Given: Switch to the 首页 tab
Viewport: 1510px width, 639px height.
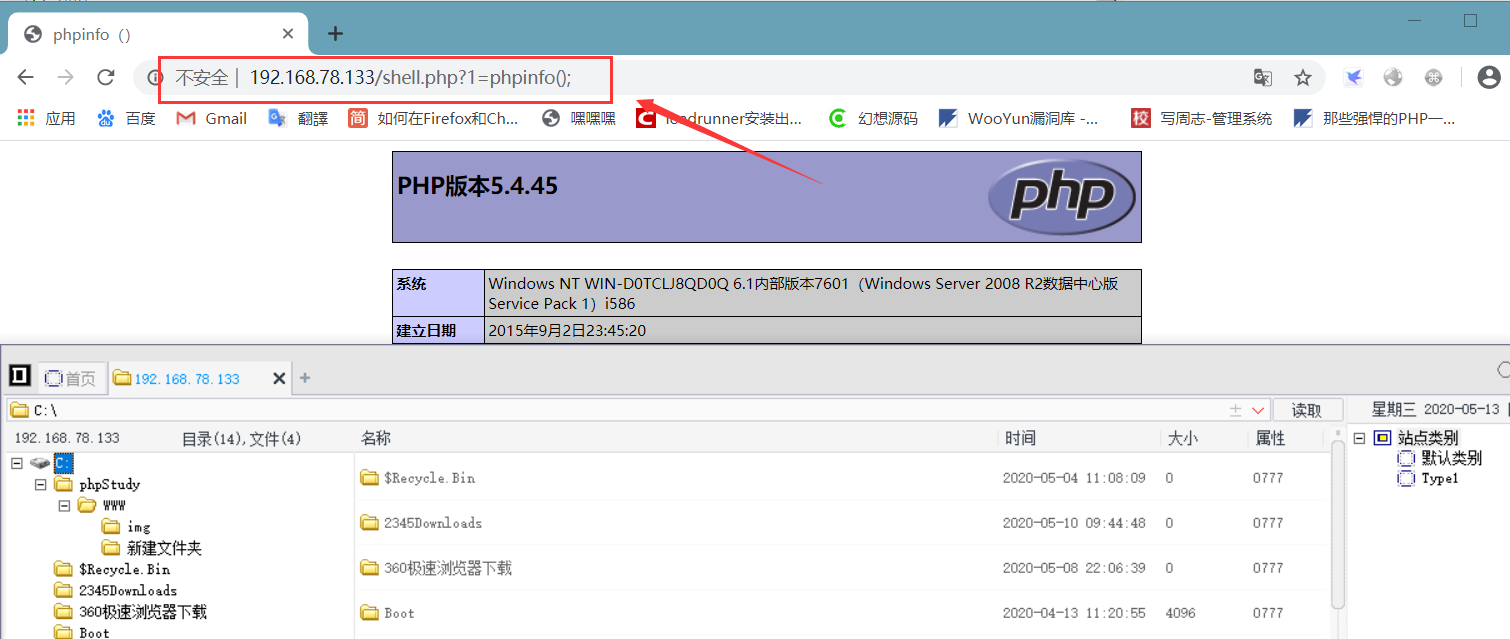Looking at the screenshot, I should pyautogui.click(x=72, y=378).
